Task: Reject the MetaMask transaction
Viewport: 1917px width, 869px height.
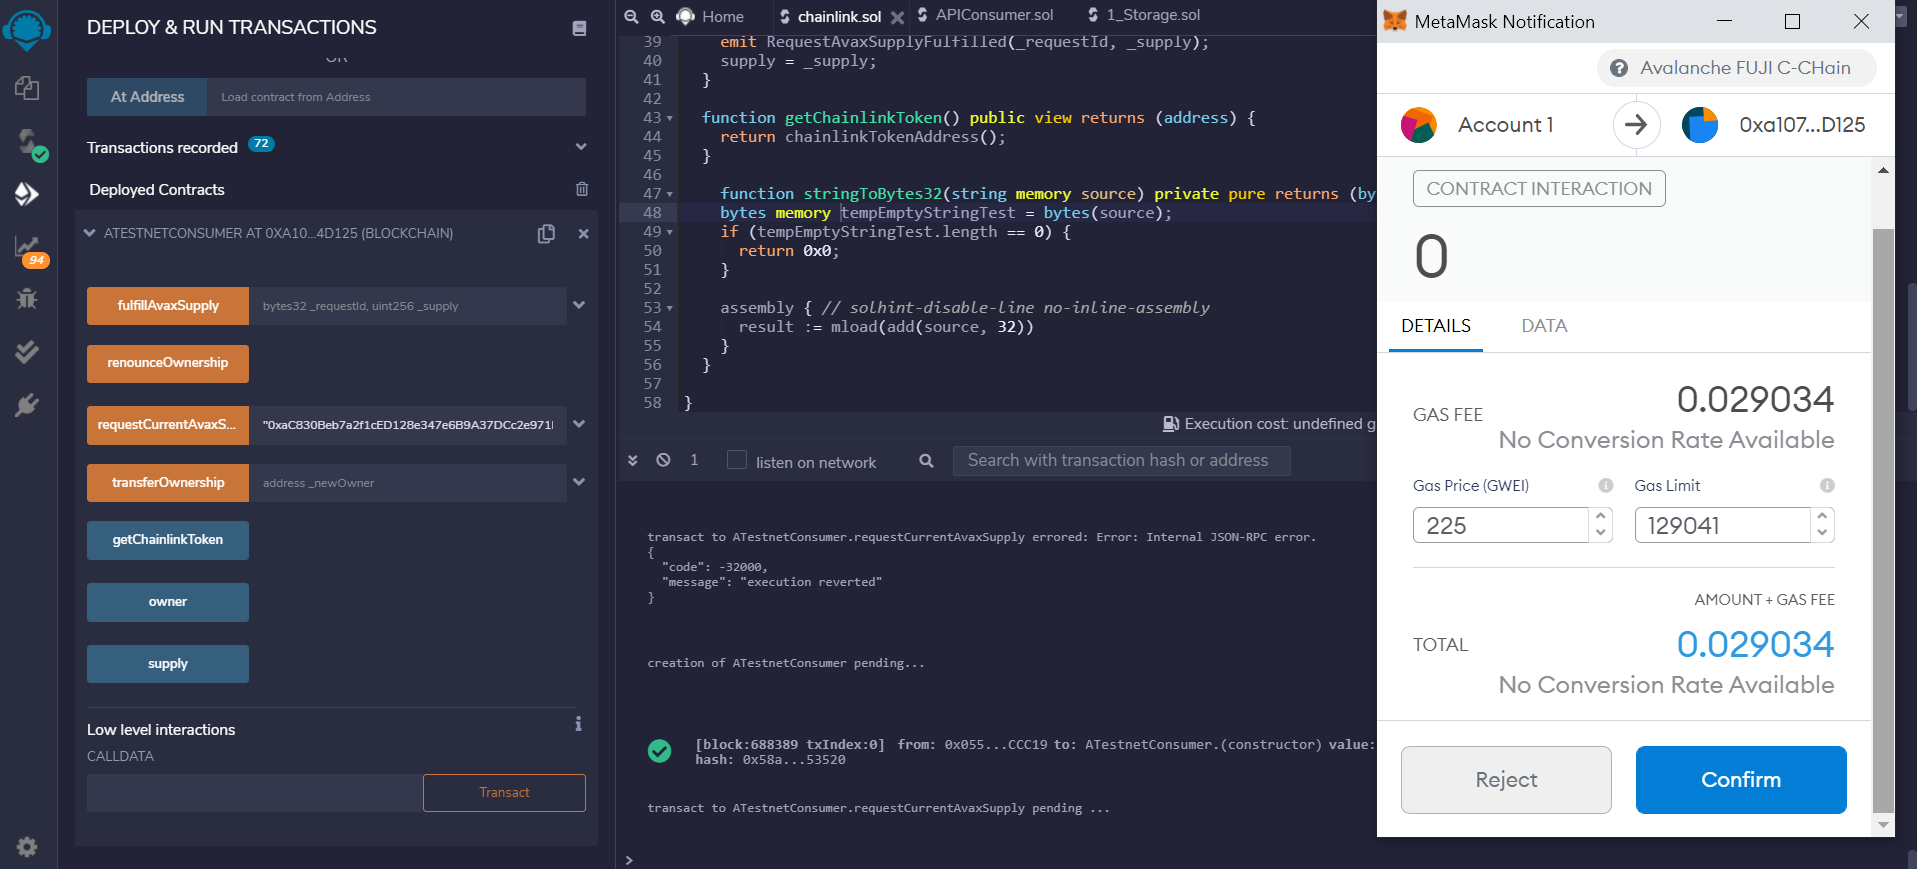Action: (1506, 780)
